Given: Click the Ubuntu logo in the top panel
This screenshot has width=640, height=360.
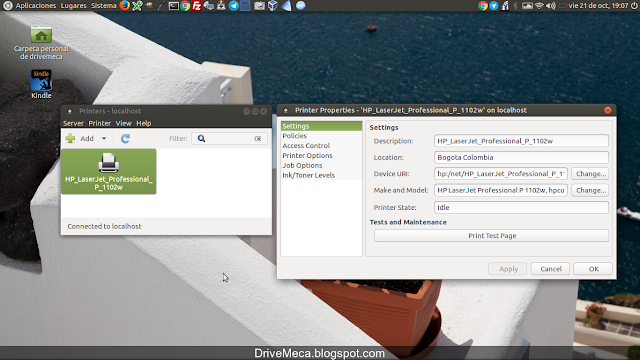Looking at the screenshot, I should [x=8, y=6].
